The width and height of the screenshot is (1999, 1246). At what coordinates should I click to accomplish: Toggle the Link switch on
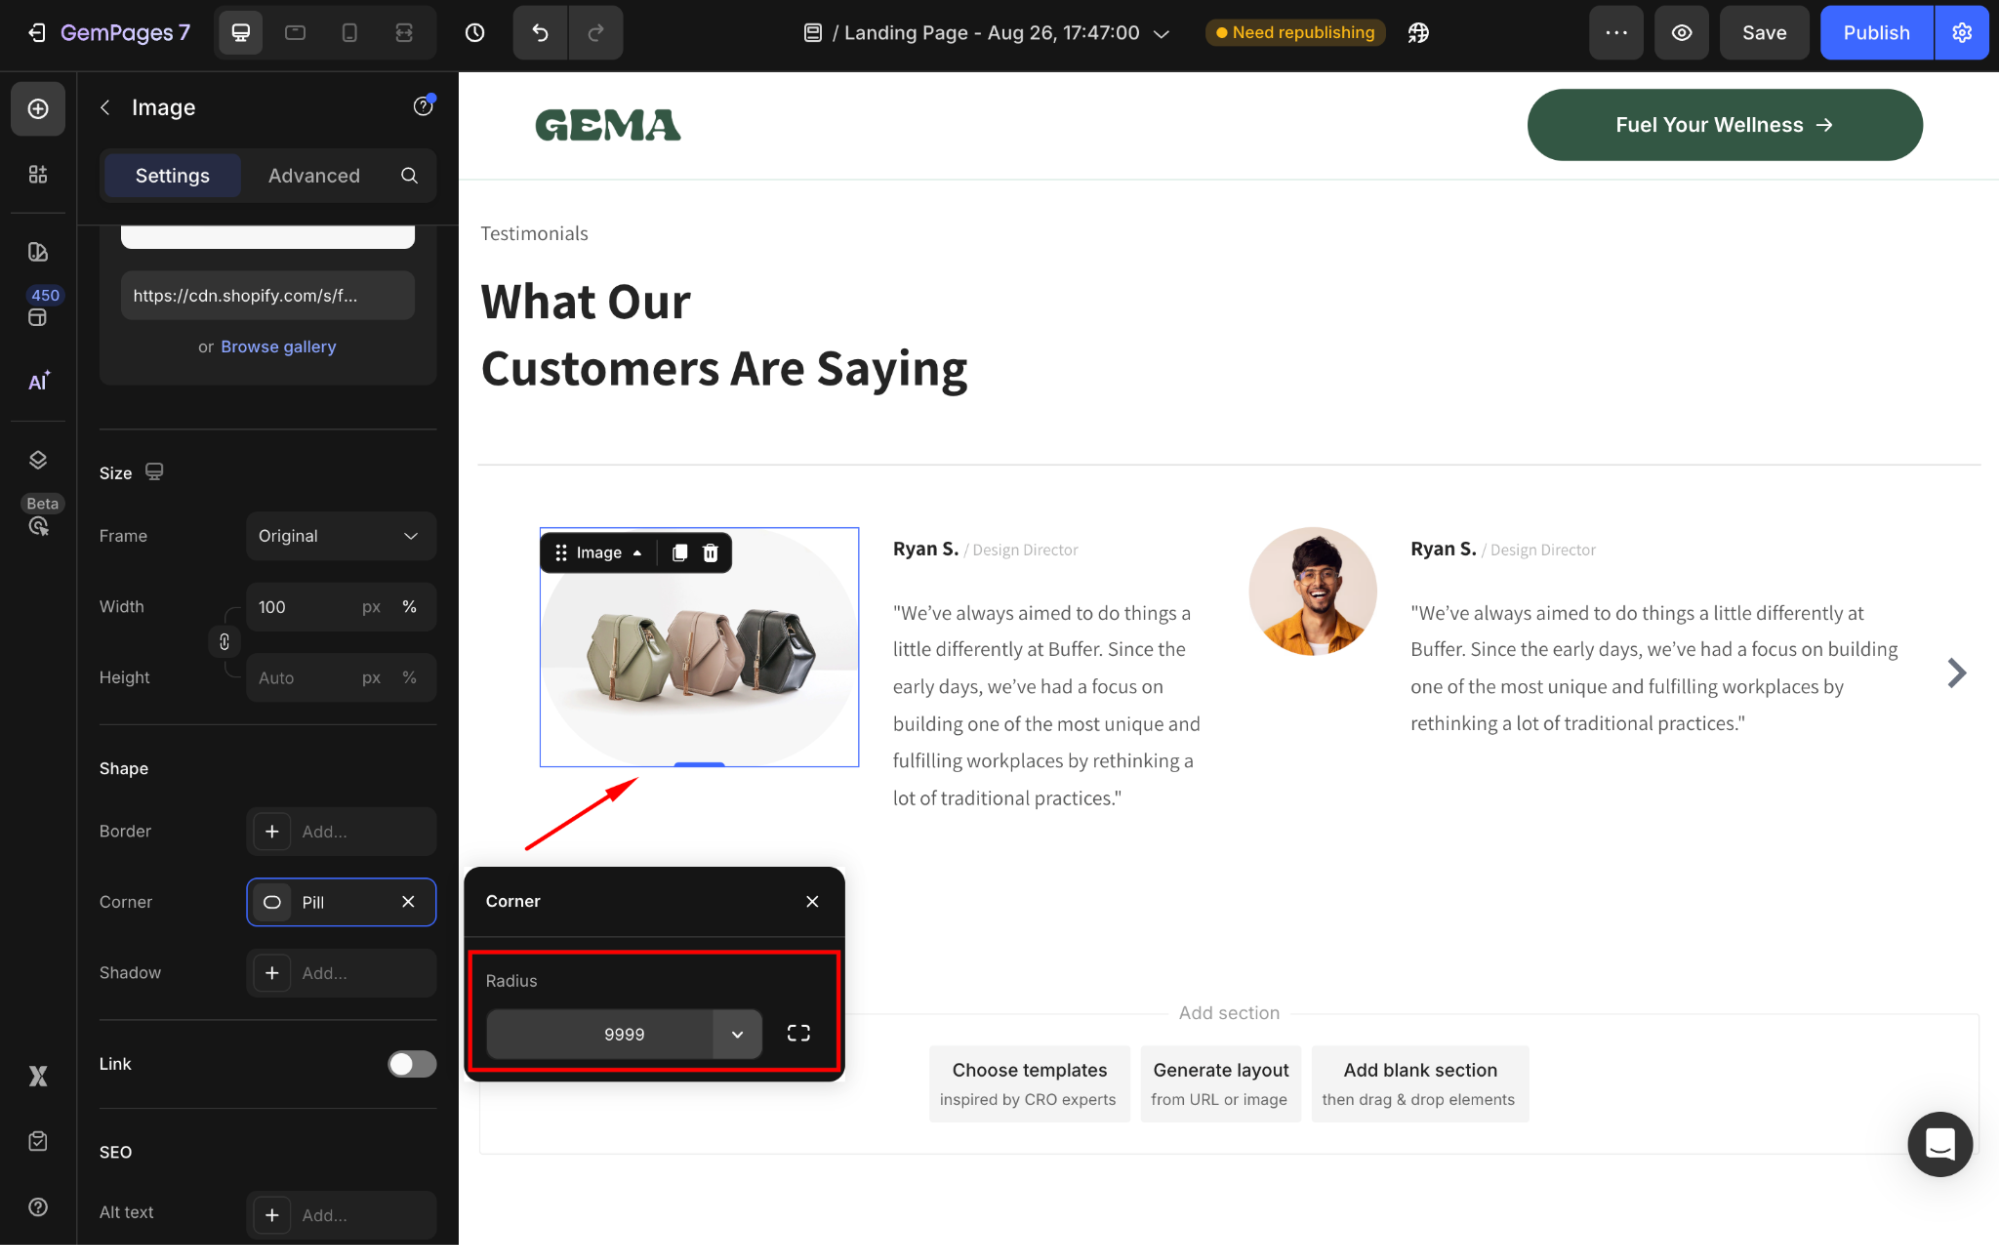coord(412,1064)
